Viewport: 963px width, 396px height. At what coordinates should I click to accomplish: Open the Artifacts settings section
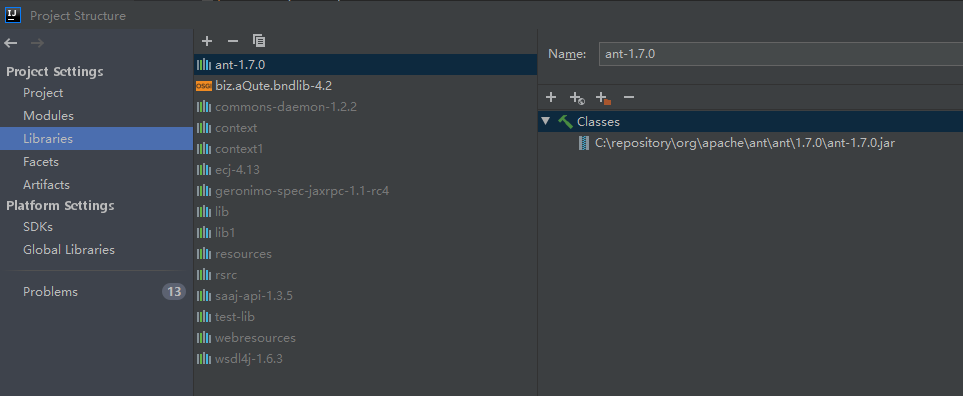[46, 185]
